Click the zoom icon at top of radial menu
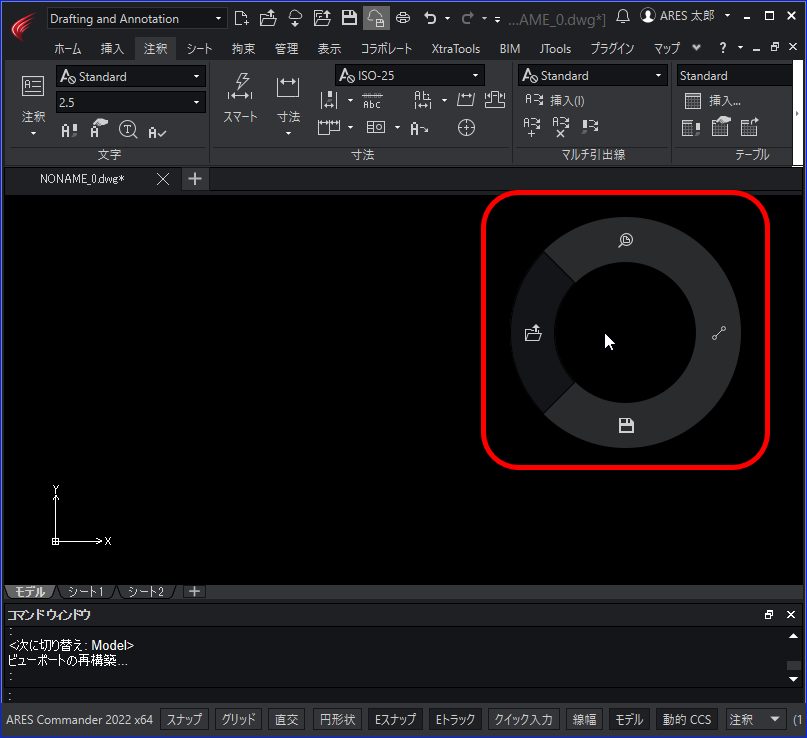807x738 pixels. 626,240
